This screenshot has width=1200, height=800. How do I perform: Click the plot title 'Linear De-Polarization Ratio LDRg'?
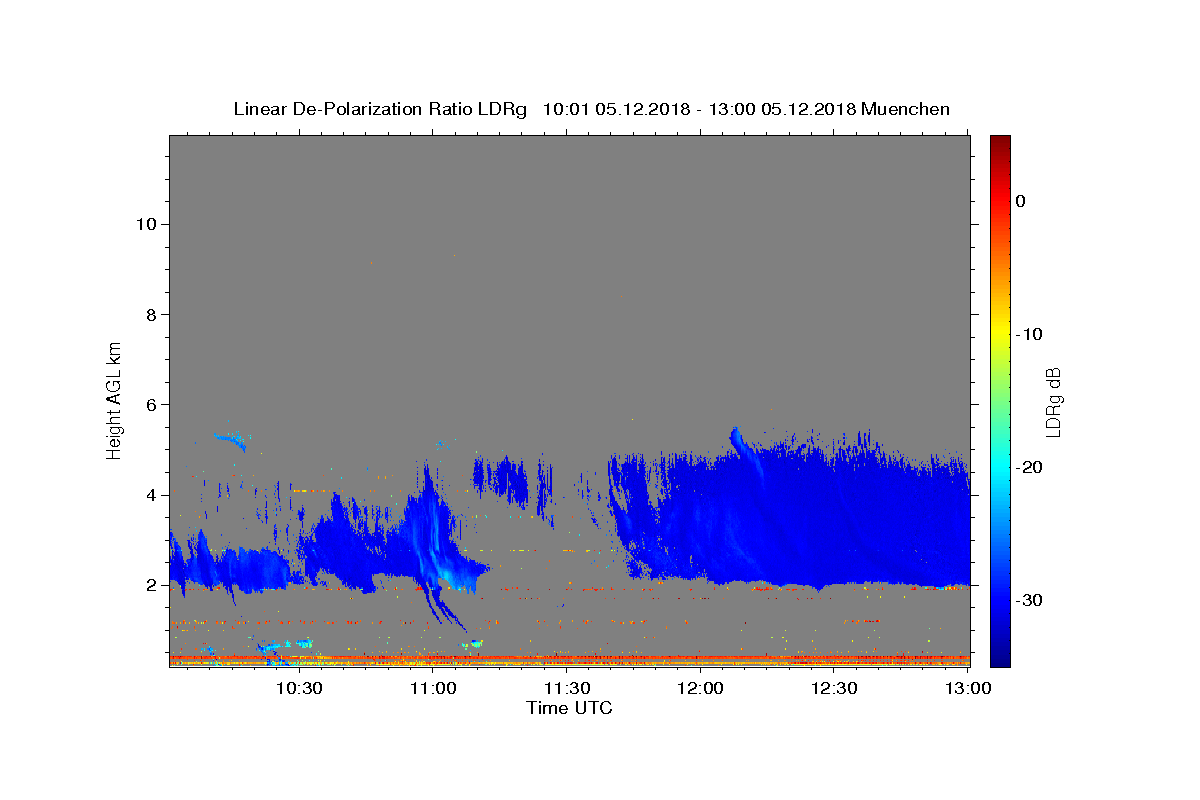click(379, 109)
